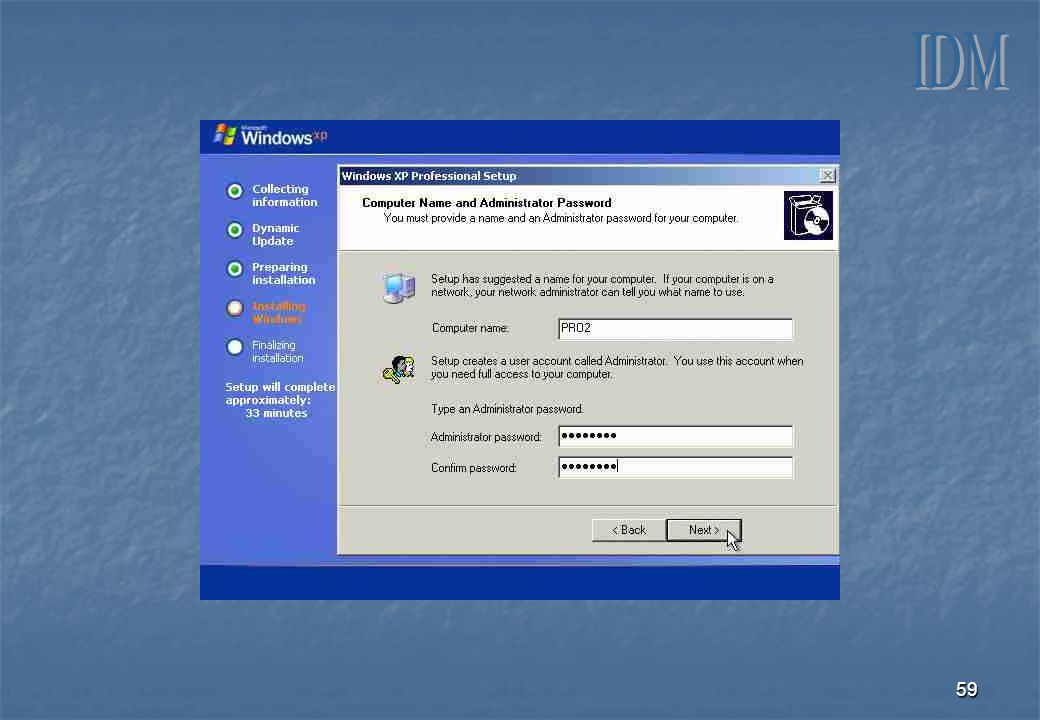Click the Administrator user keys icon
The width and height of the screenshot is (1040, 720).
(399, 369)
